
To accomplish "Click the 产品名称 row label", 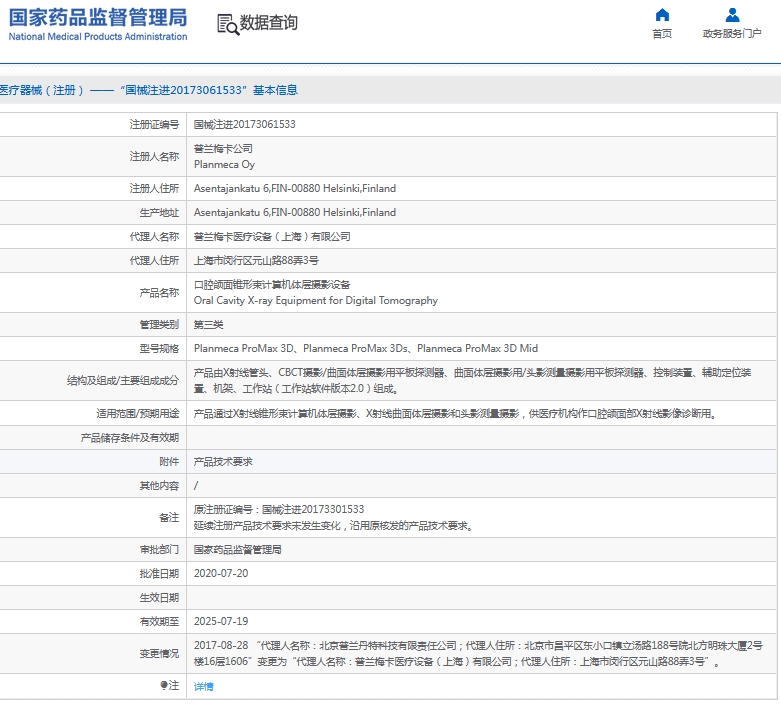I will click(159, 292).
